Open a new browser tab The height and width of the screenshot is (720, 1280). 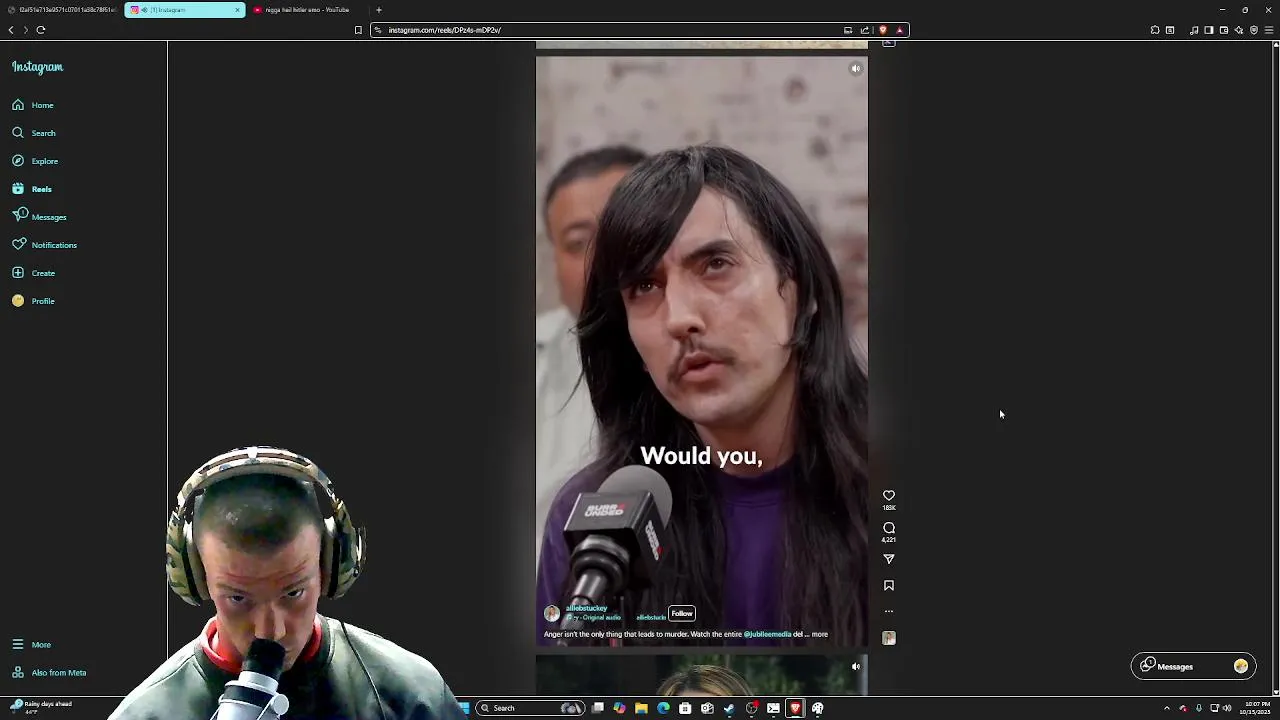coord(379,10)
